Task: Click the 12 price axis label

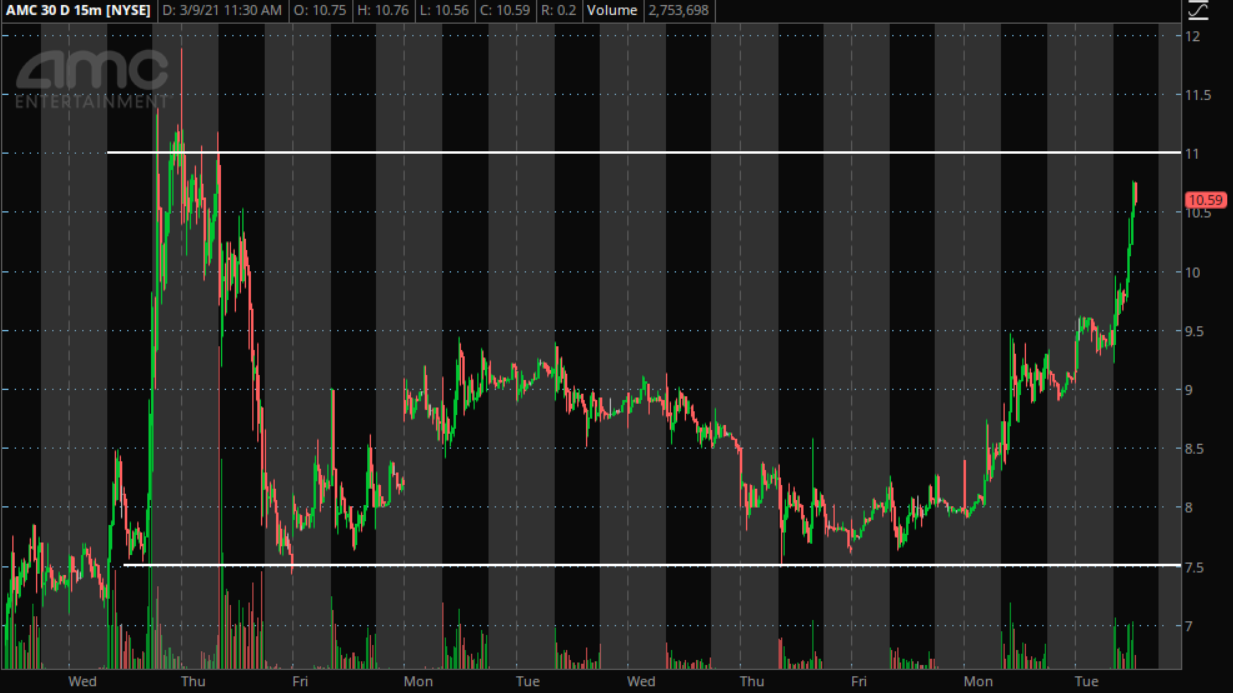Action: point(1192,36)
